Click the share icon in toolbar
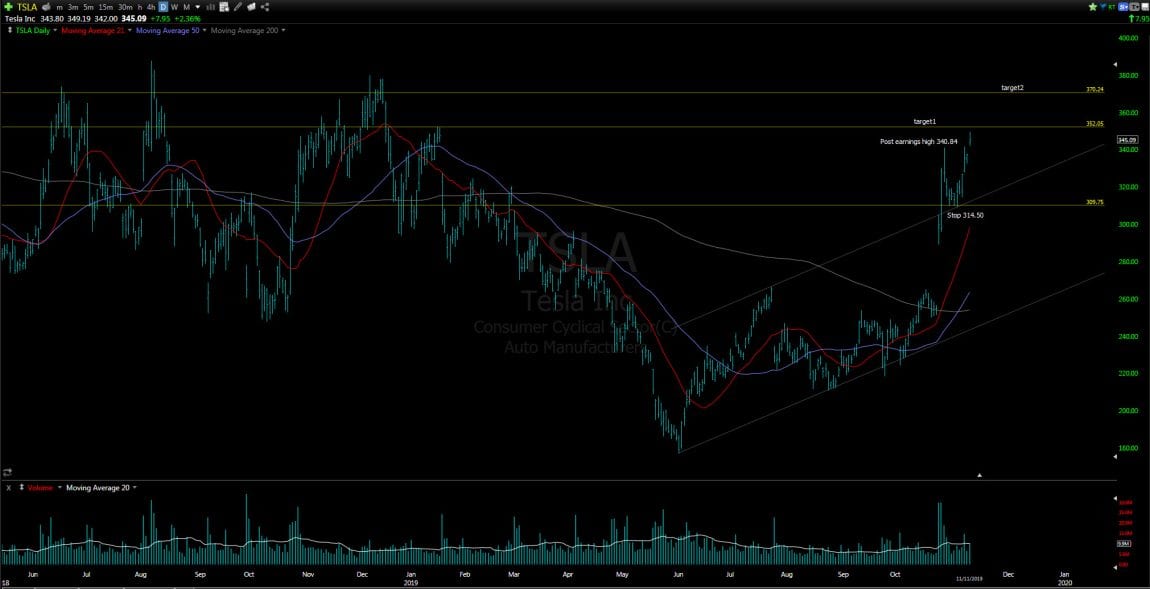Image resolution: width=1150 pixels, height=589 pixels. pos(265,7)
